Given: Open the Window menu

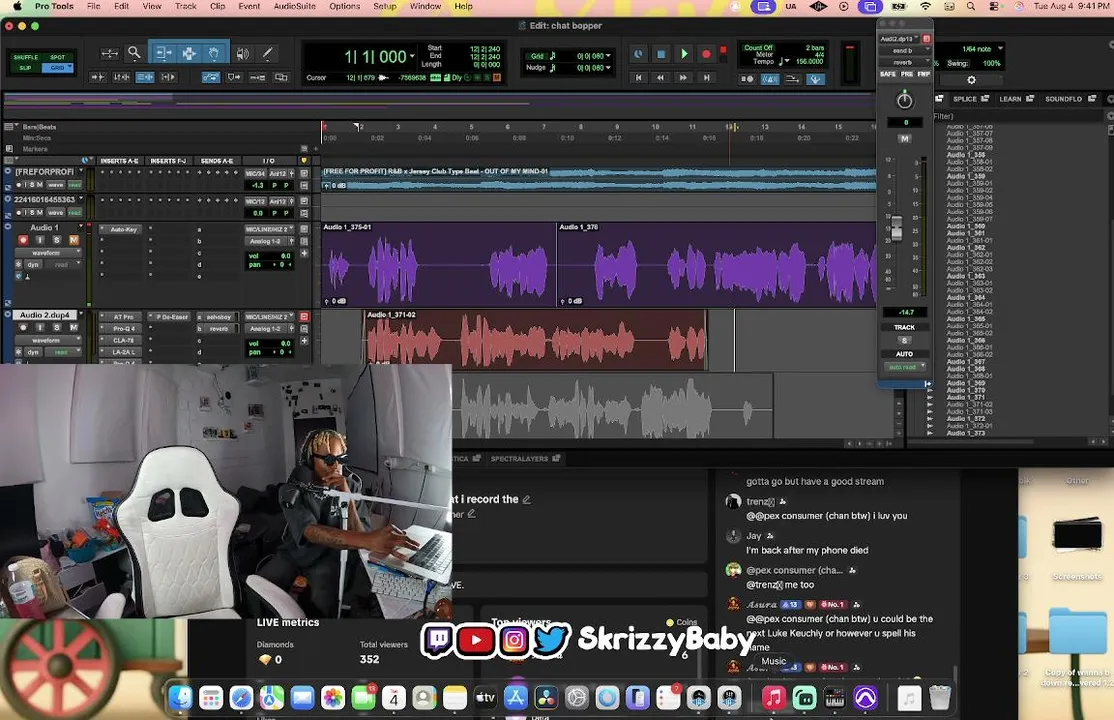Looking at the screenshot, I should click(x=426, y=6).
